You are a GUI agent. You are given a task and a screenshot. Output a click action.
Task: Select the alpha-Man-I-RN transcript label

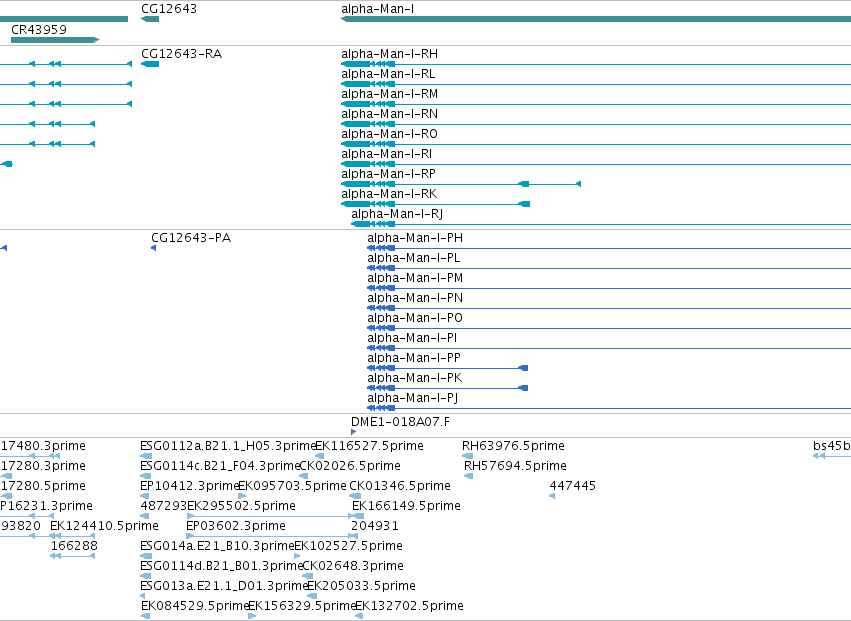click(x=390, y=114)
